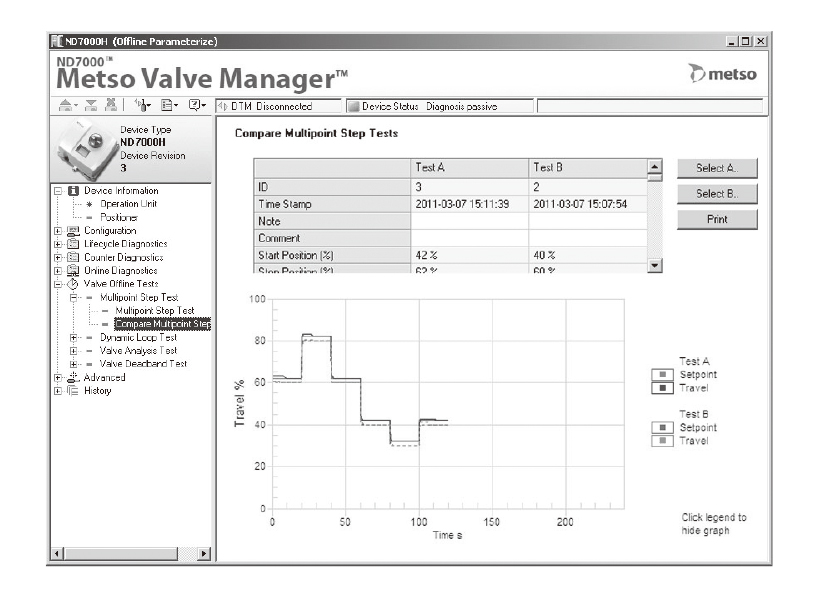
Task: Click the Device Information info icon
Action: tap(74, 191)
